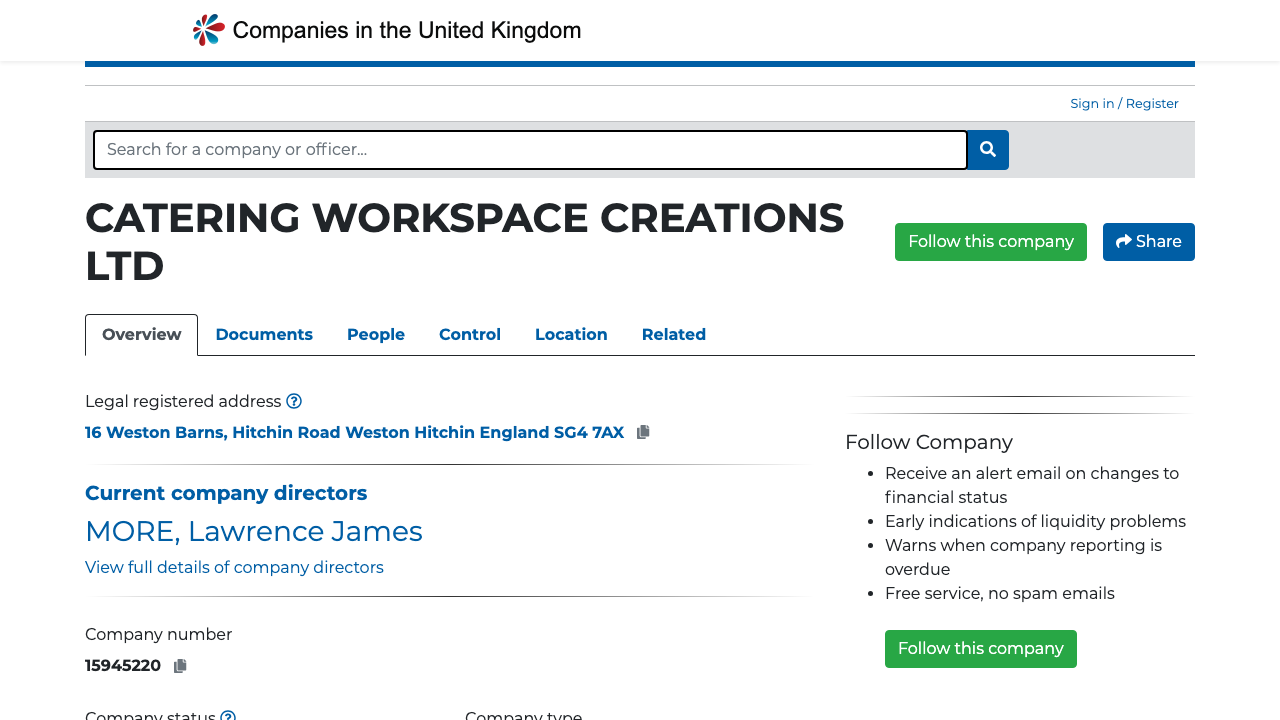Open the Location tab
The image size is (1280, 720).
571,334
